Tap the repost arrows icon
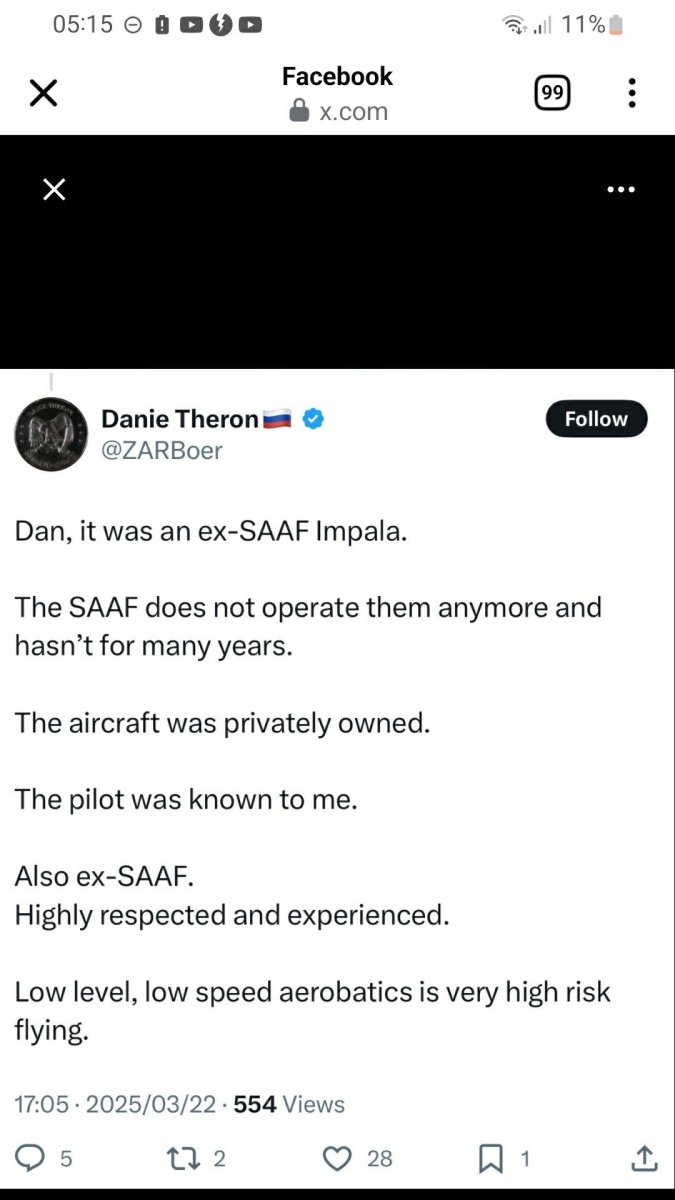675x1200 pixels. point(183,1158)
